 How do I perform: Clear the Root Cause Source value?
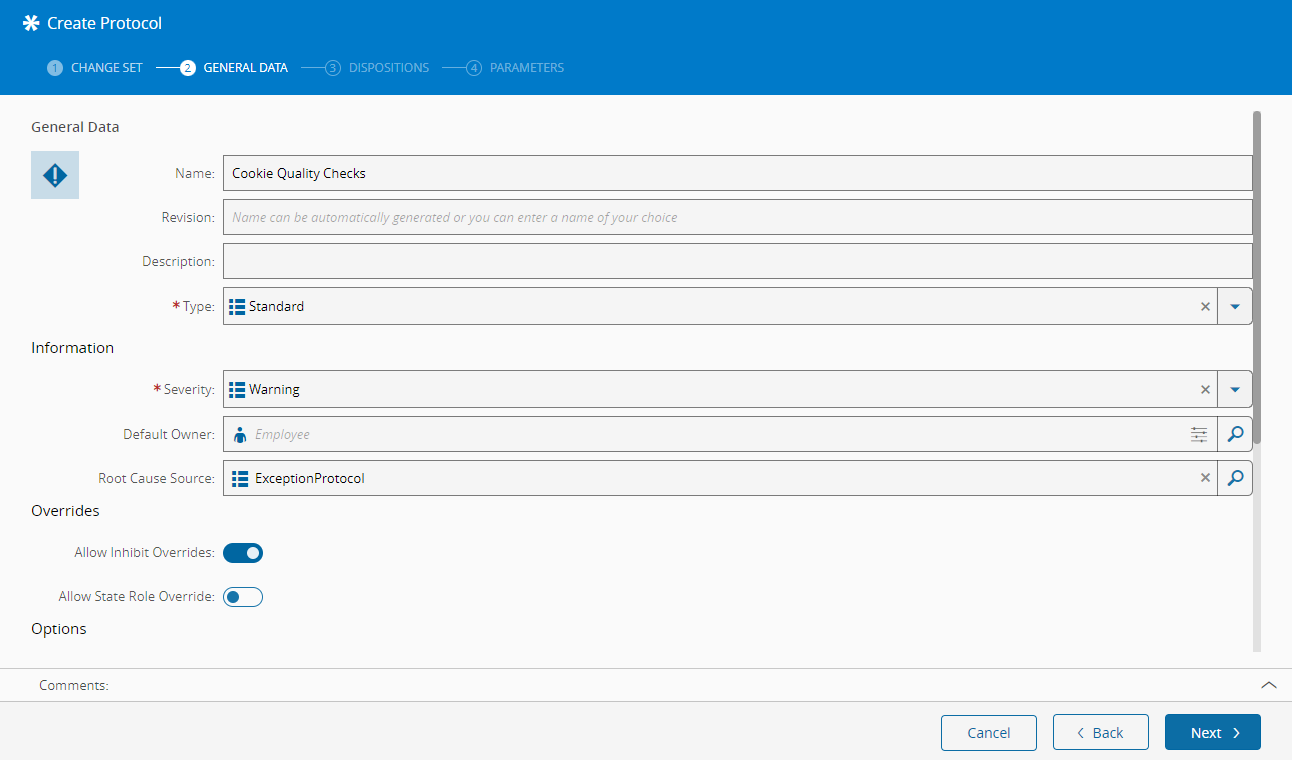point(1205,478)
